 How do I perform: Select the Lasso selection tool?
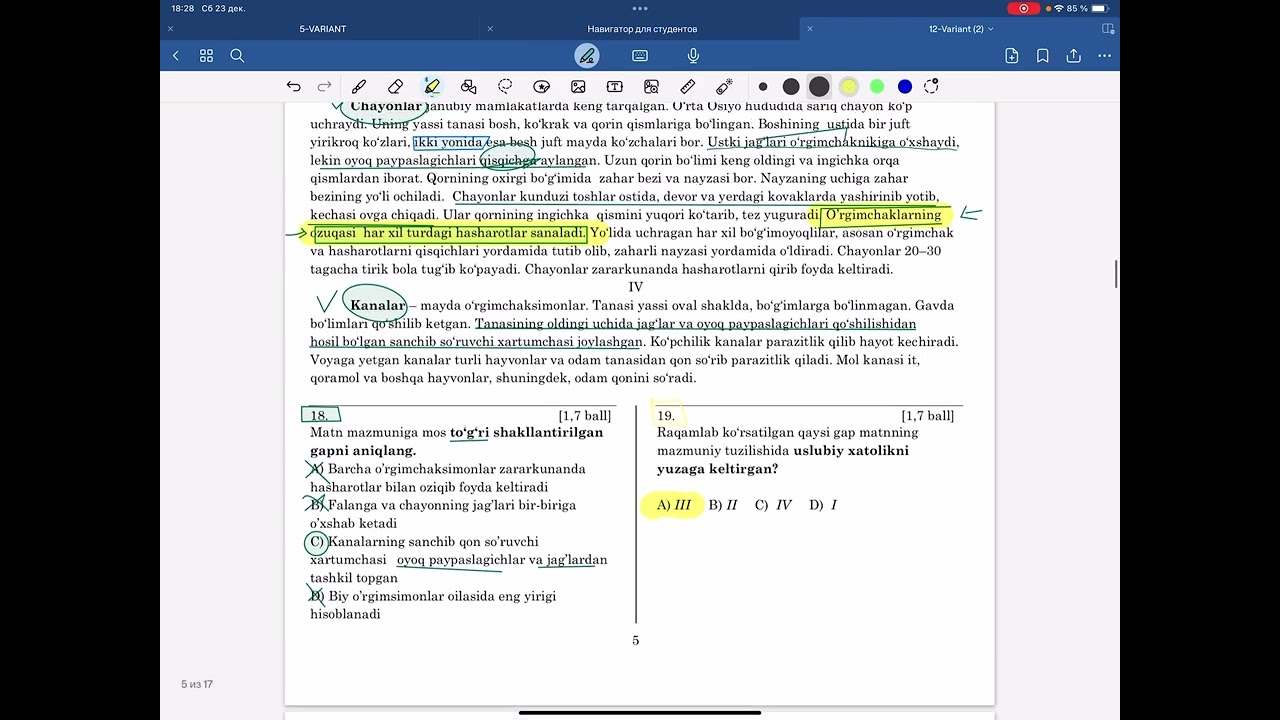pos(505,86)
